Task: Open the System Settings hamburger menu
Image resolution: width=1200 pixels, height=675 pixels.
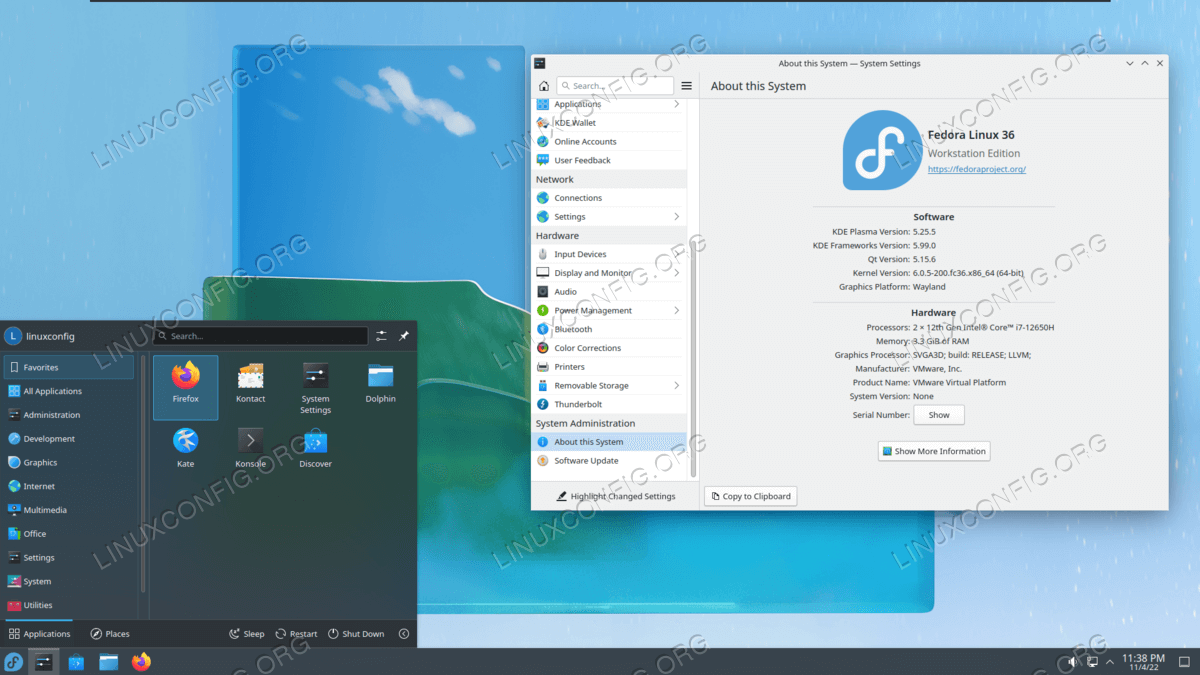Action: (686, 86)
